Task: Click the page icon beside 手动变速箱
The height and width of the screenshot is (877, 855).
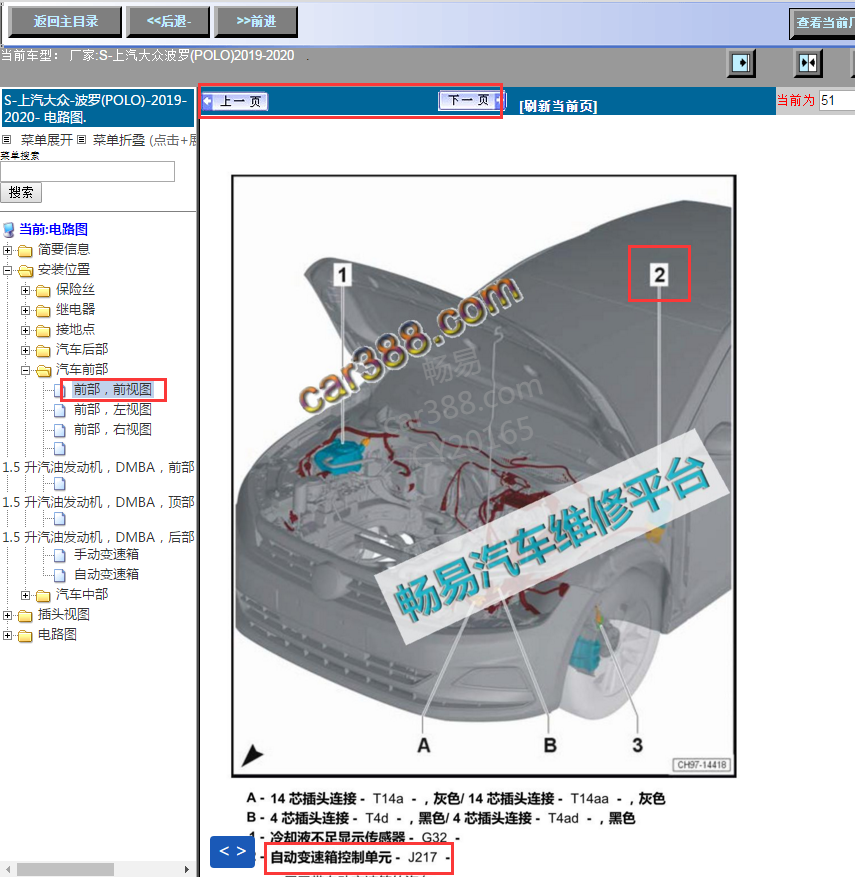Action: tap(60, 555)
